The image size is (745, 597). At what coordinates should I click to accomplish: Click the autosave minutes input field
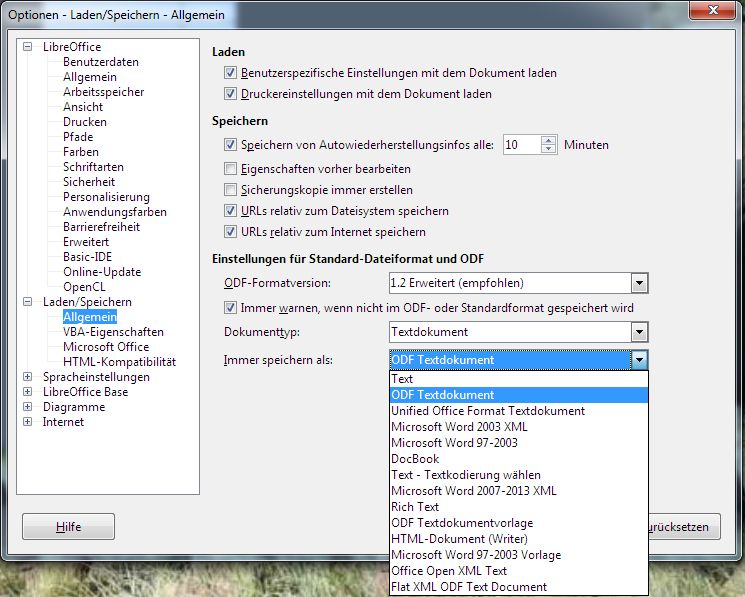[x=520, y=145]
